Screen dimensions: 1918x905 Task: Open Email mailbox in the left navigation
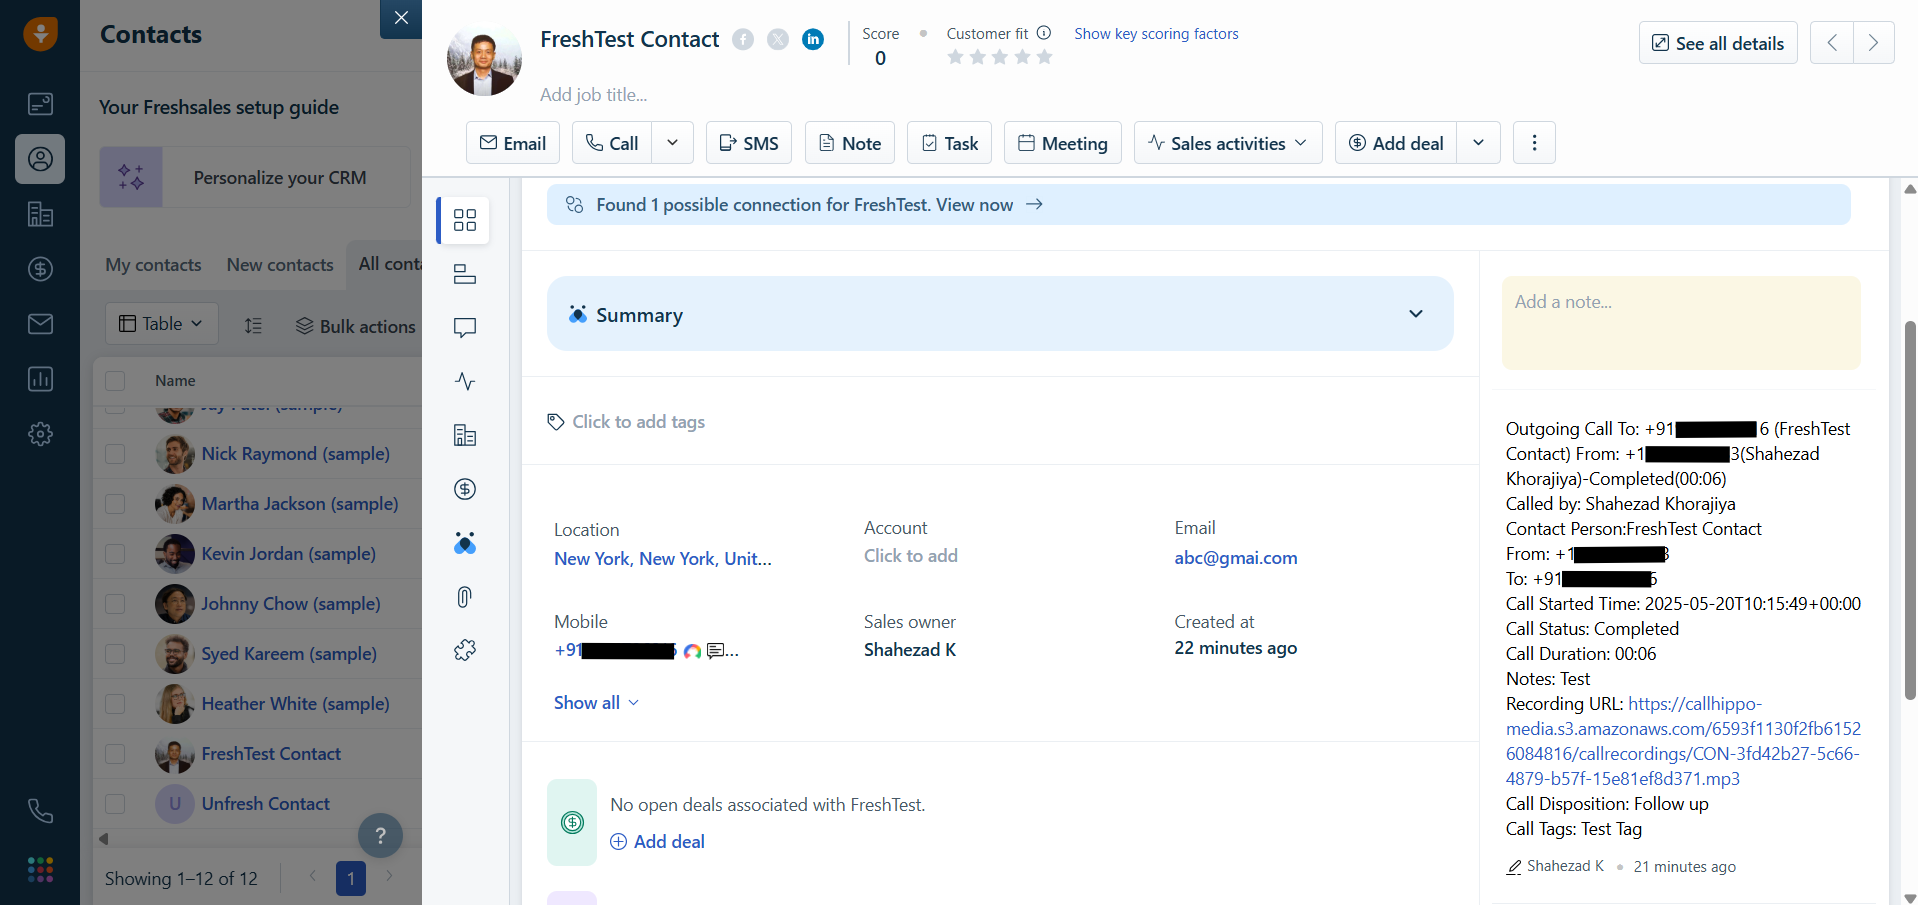pyautogui.click(x=40, y=324)
